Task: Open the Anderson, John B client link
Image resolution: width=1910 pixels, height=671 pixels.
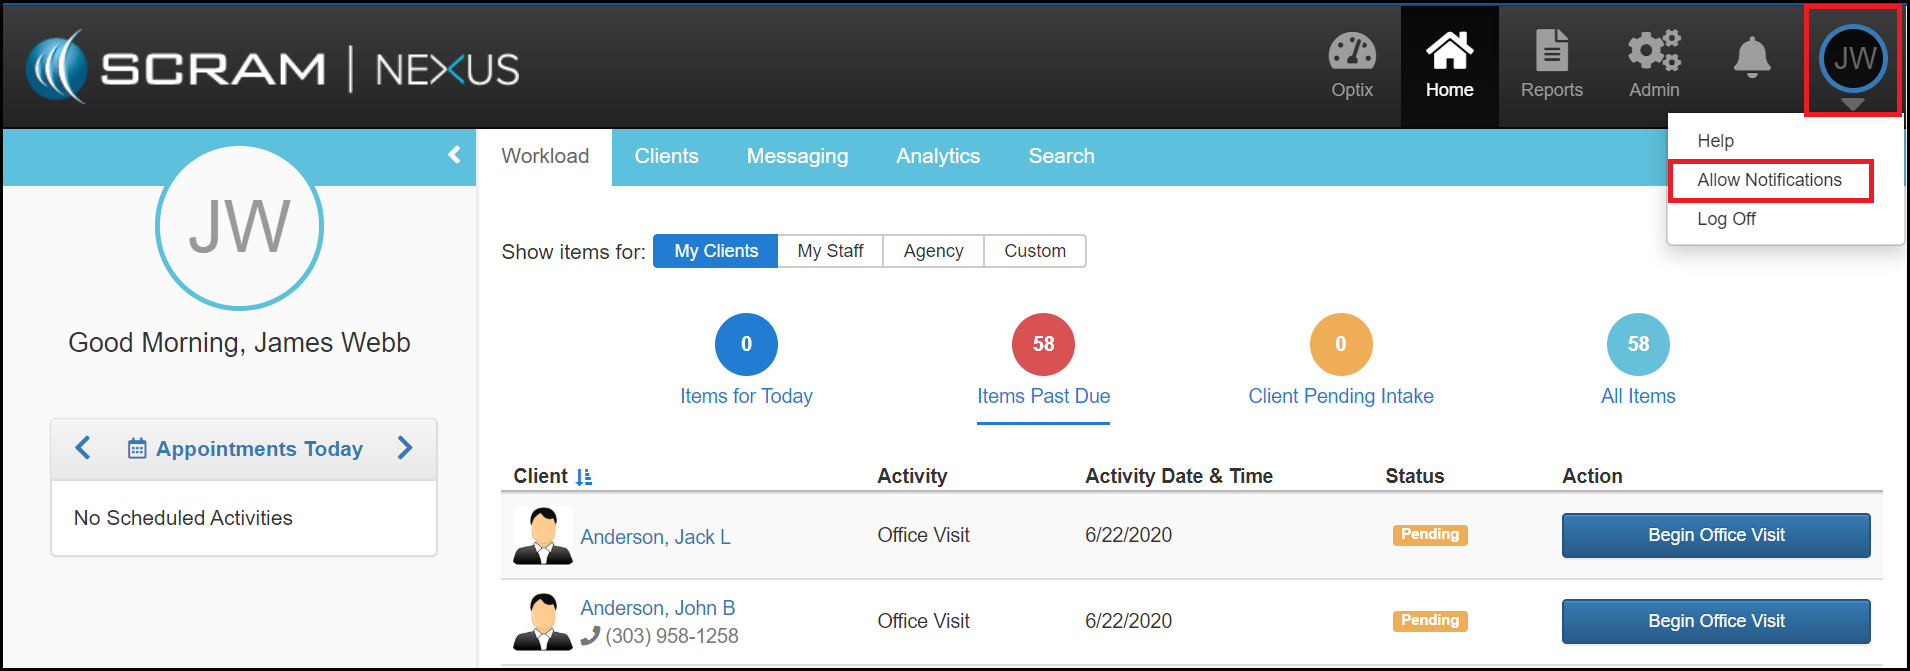Action: pos(657,608)
